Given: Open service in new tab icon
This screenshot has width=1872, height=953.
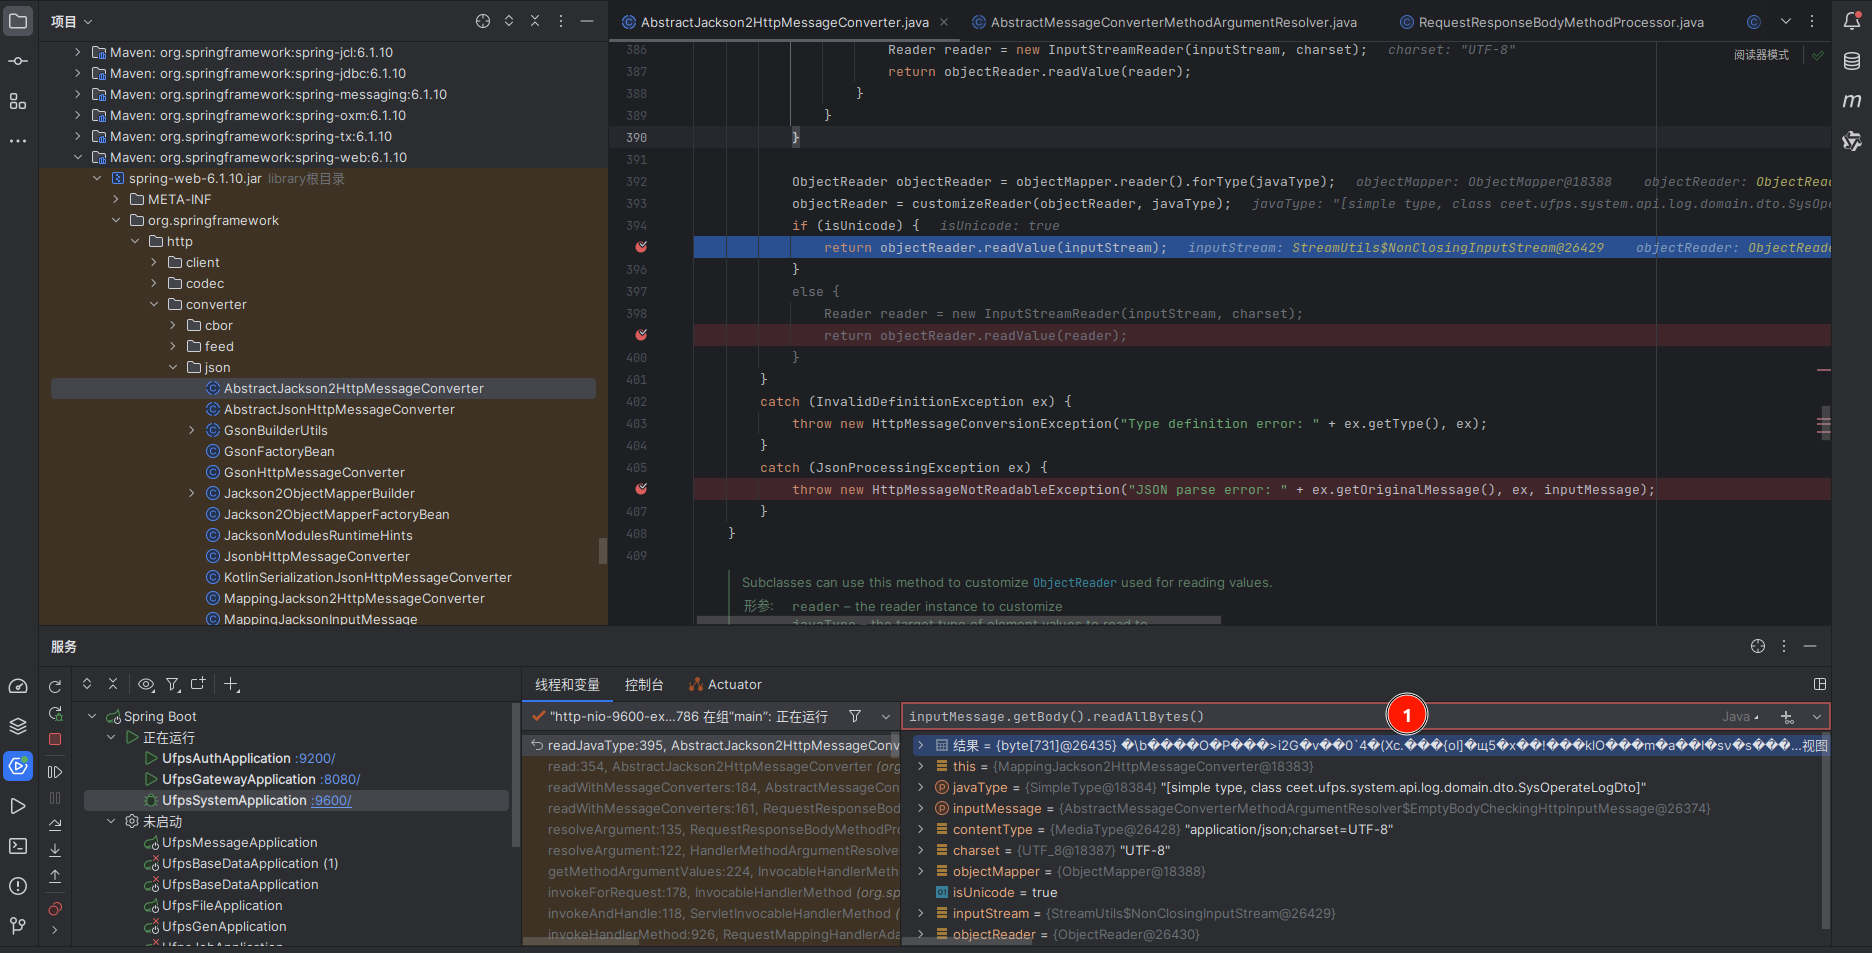Looking at the screenshot, I should 198,684.
